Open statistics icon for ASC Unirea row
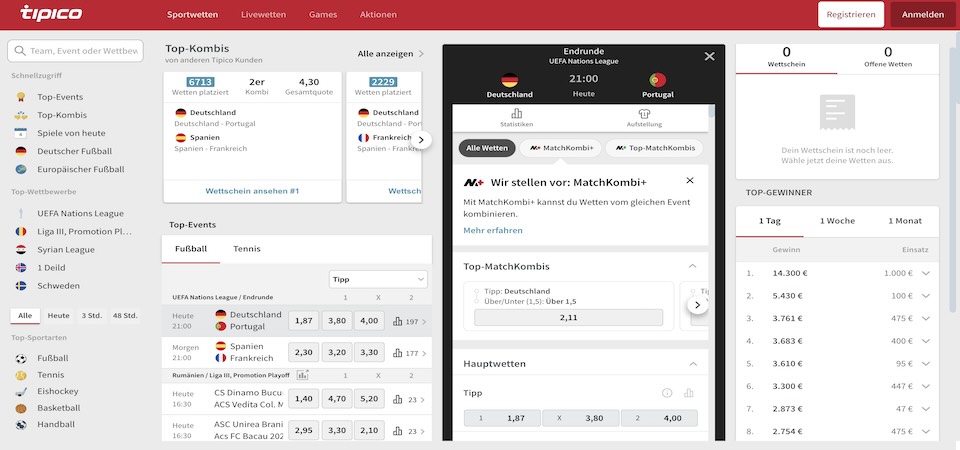The height and width of the screenshot is (450, 960). [x=397, y=430]
